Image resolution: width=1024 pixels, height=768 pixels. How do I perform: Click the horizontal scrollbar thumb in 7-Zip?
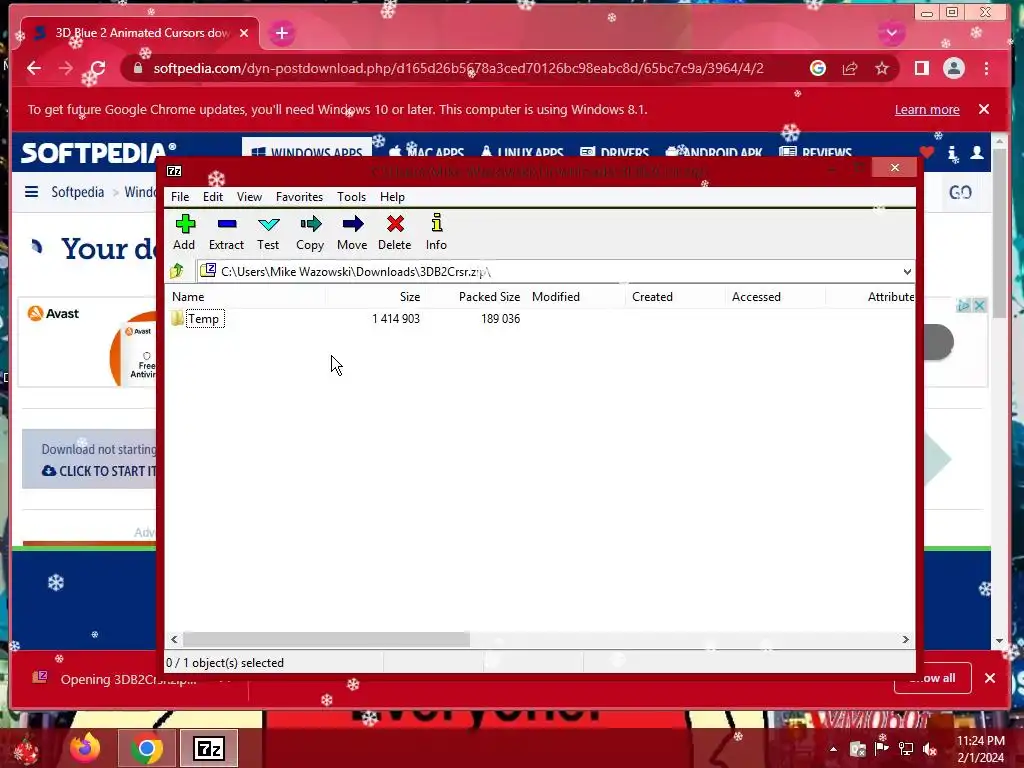326,639
